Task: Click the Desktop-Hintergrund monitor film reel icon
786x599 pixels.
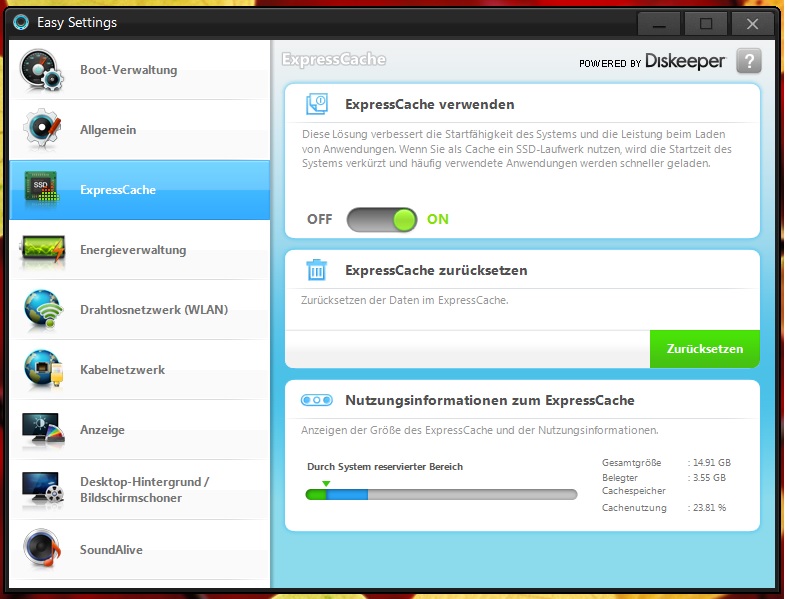Action: pos(43,488)
